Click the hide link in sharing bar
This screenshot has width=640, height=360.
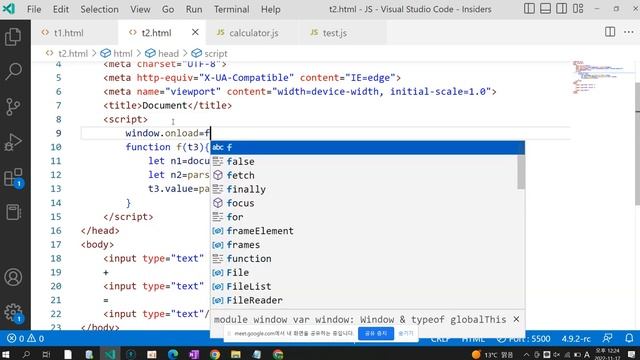coord(406,333)
